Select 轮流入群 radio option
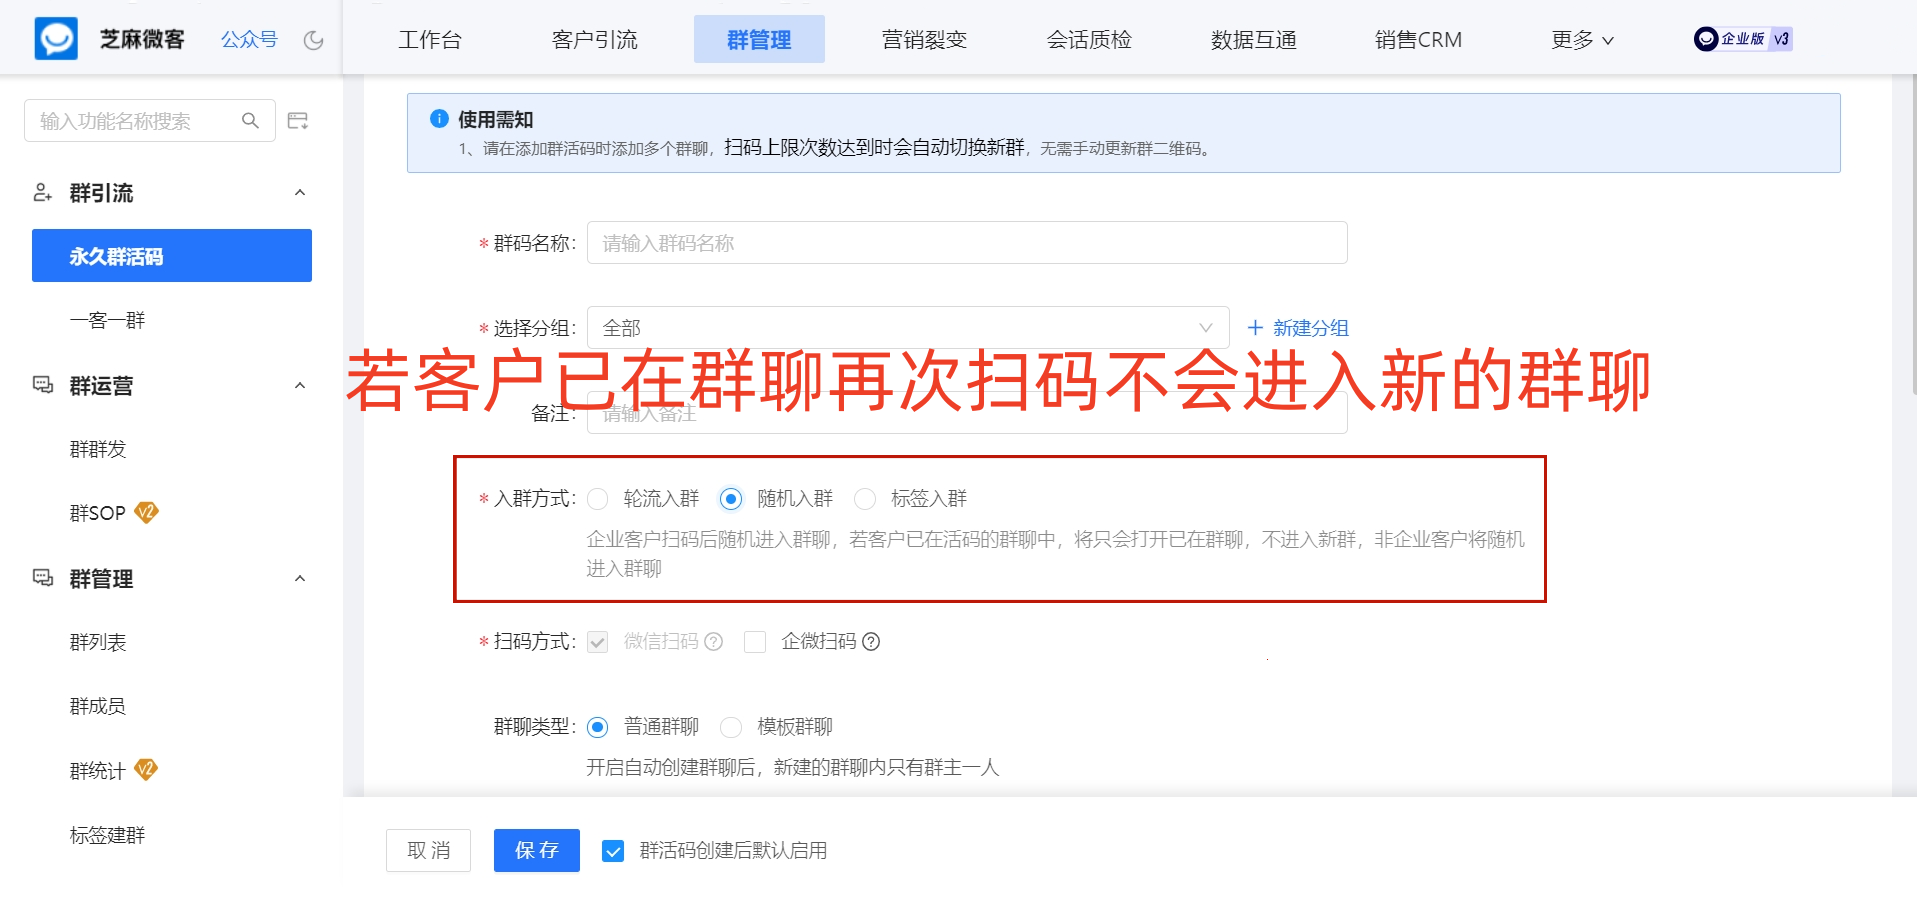The width and height of the screenshot is (1917, 899). tap(598, 499)
